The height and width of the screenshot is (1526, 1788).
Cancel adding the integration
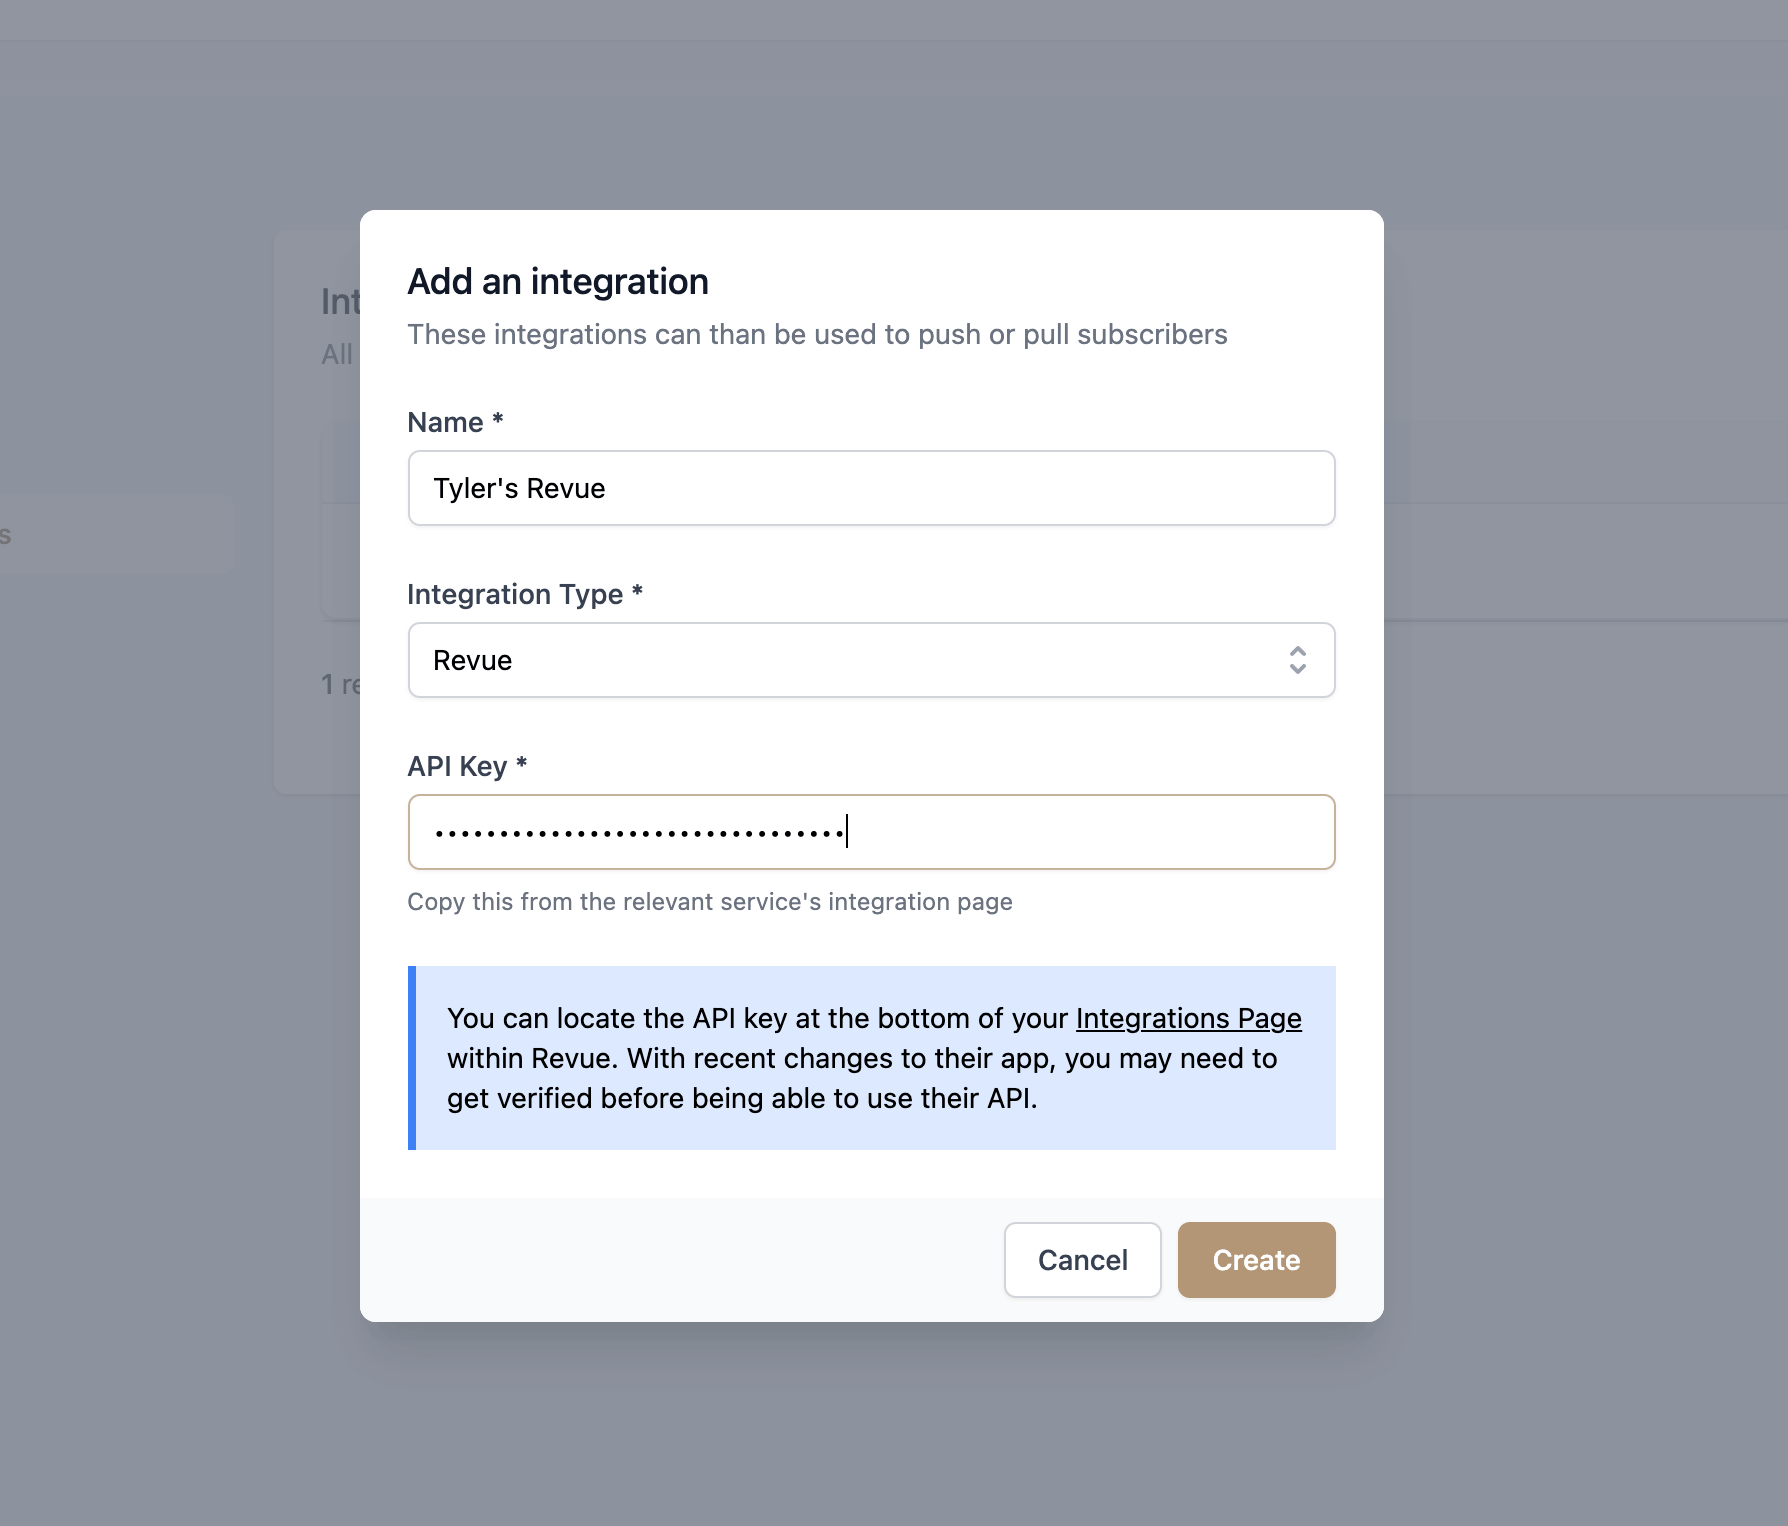pyautogui.click(x=1082, y=1260)
